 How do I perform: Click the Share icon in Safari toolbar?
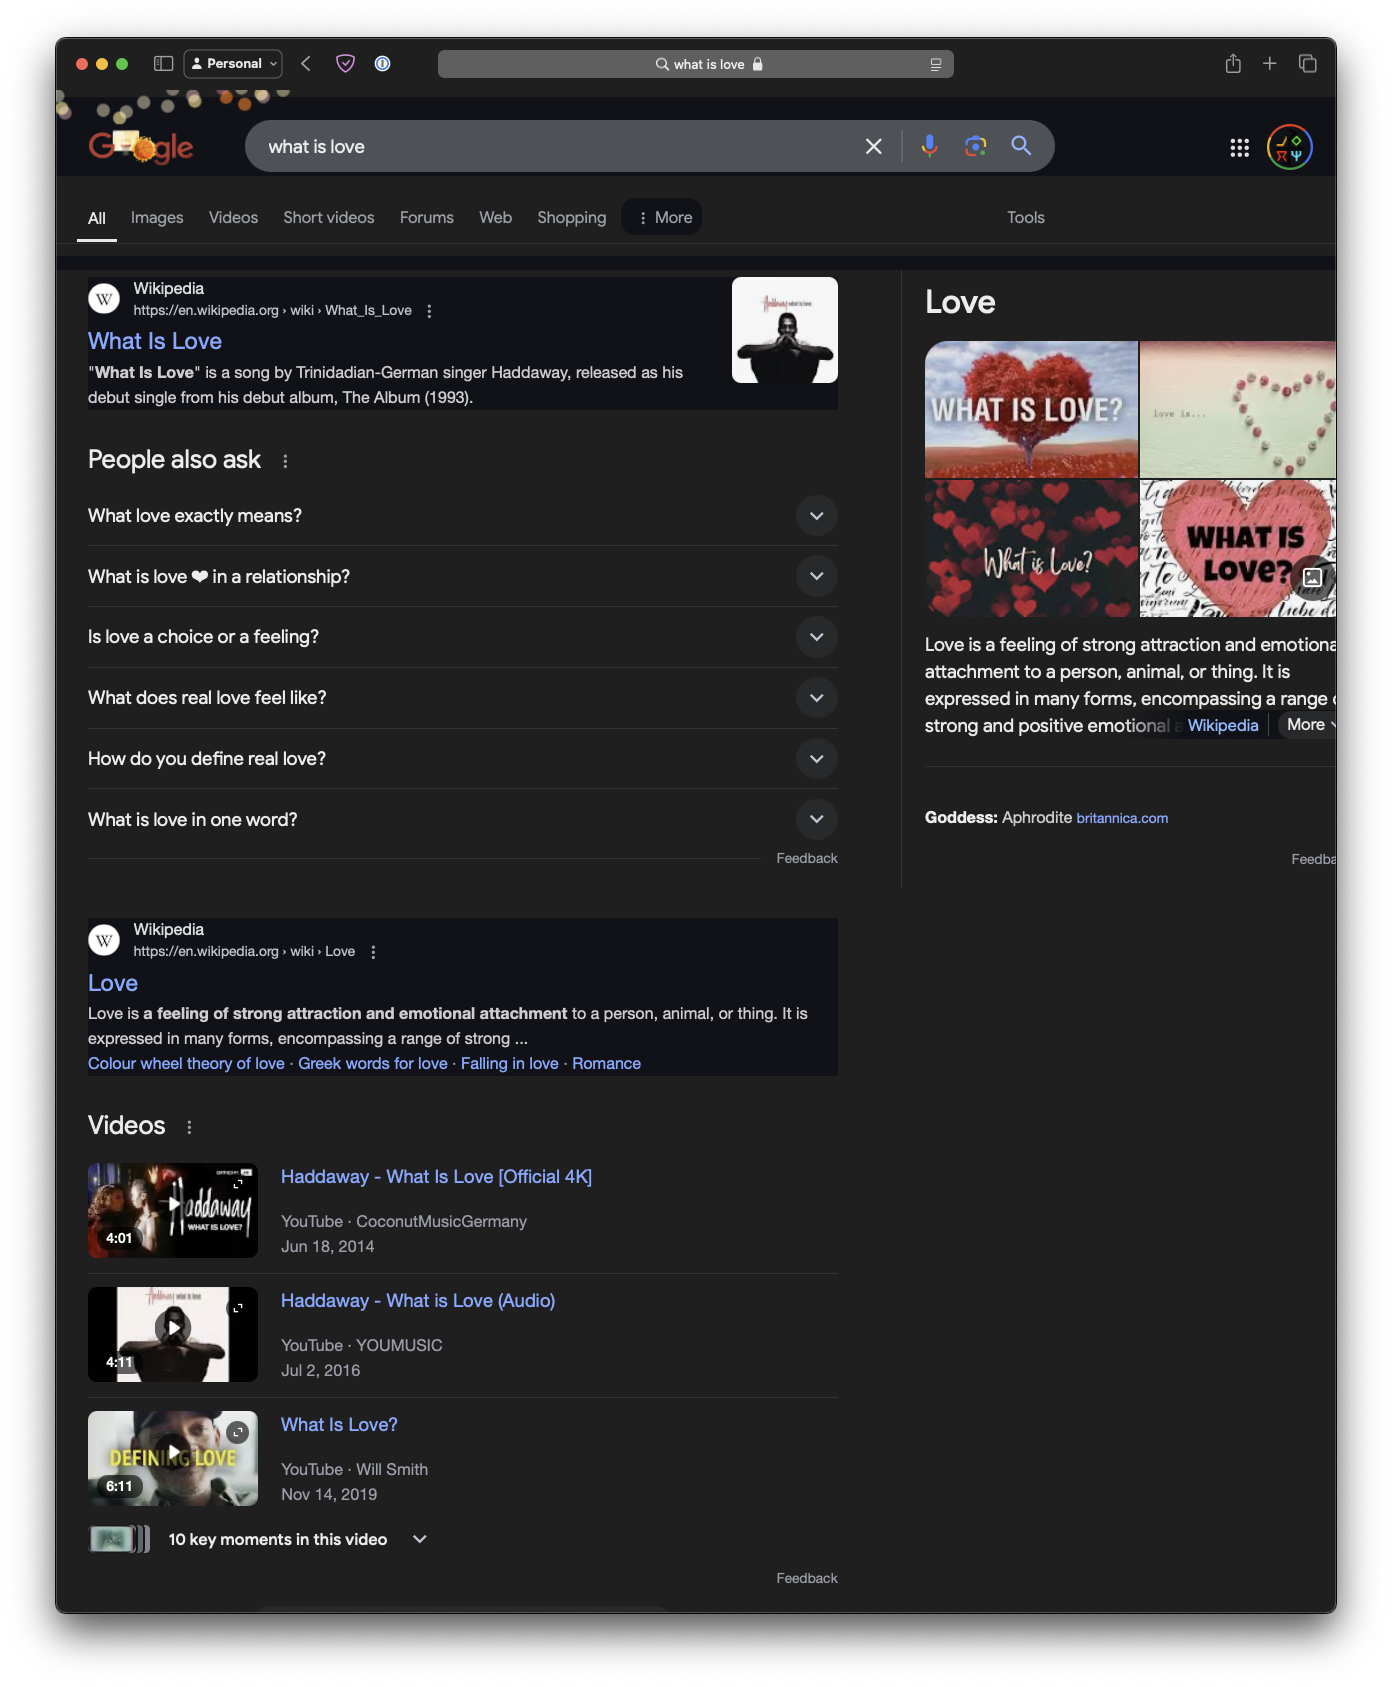(1233, 64)
